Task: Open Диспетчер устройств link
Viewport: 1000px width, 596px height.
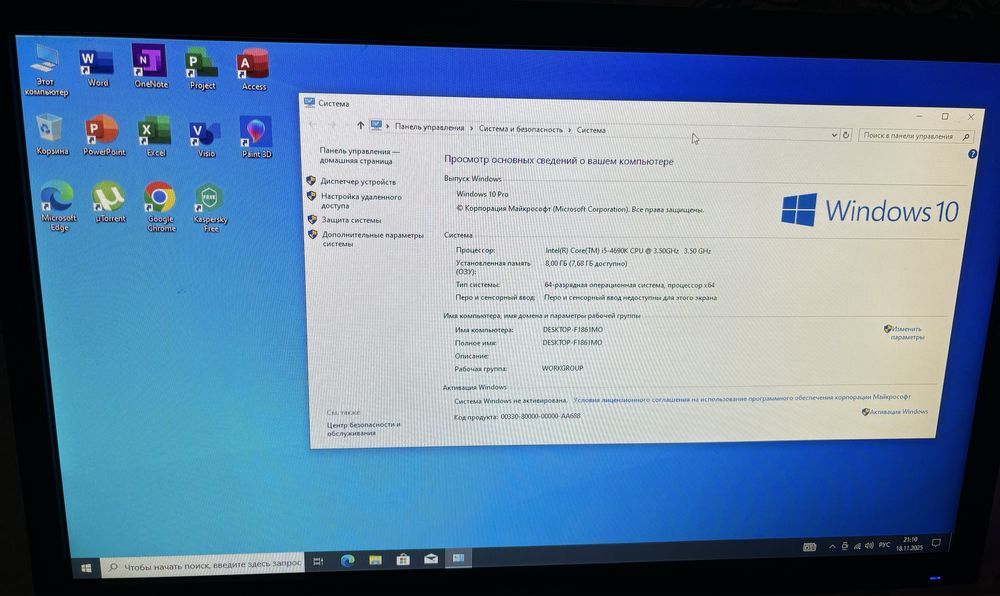Action: coord(358,182)
